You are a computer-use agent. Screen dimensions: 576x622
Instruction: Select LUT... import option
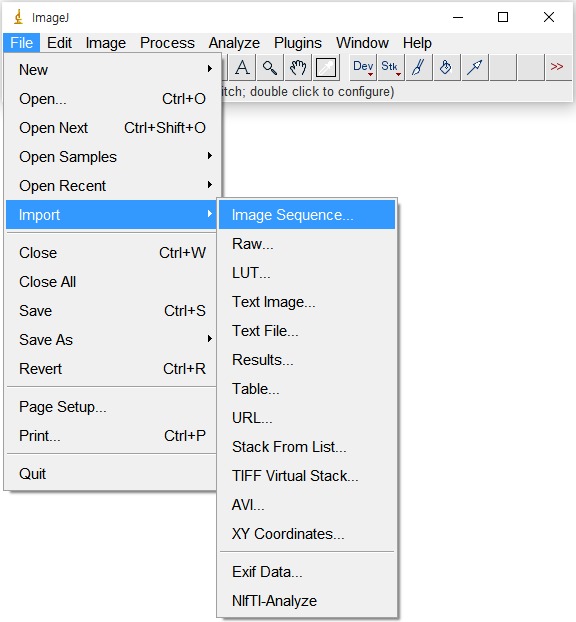[307, 273]
